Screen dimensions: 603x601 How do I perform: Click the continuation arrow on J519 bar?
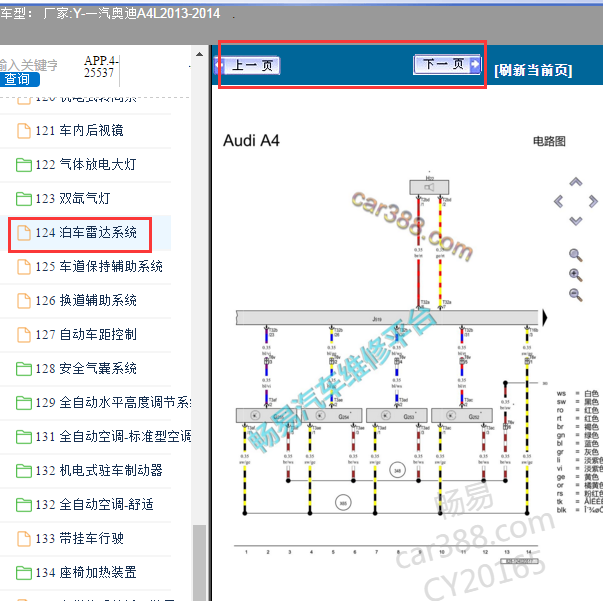point(545,318)
